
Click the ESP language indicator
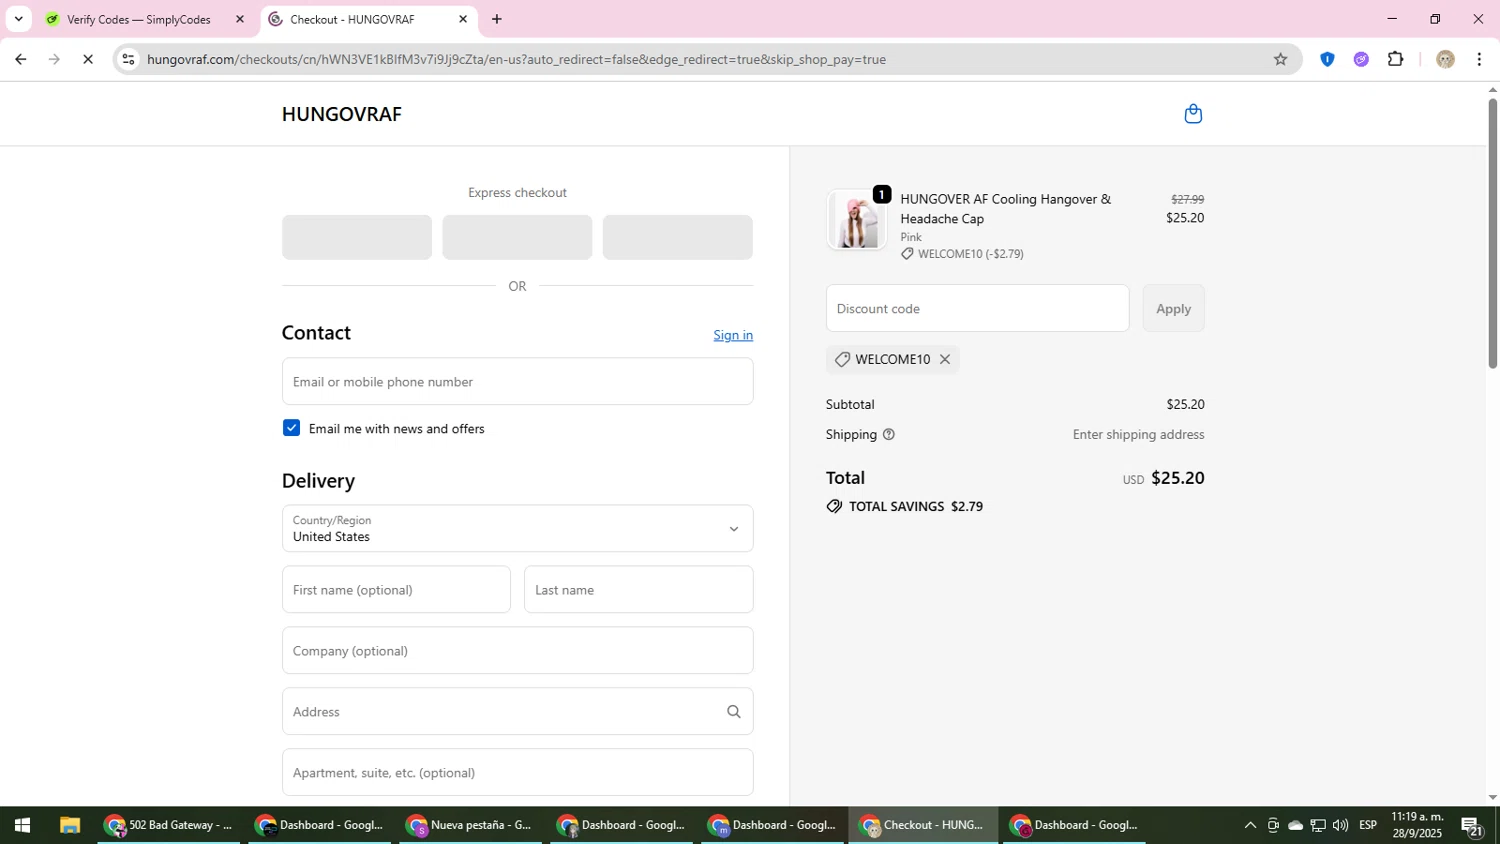1368,825
